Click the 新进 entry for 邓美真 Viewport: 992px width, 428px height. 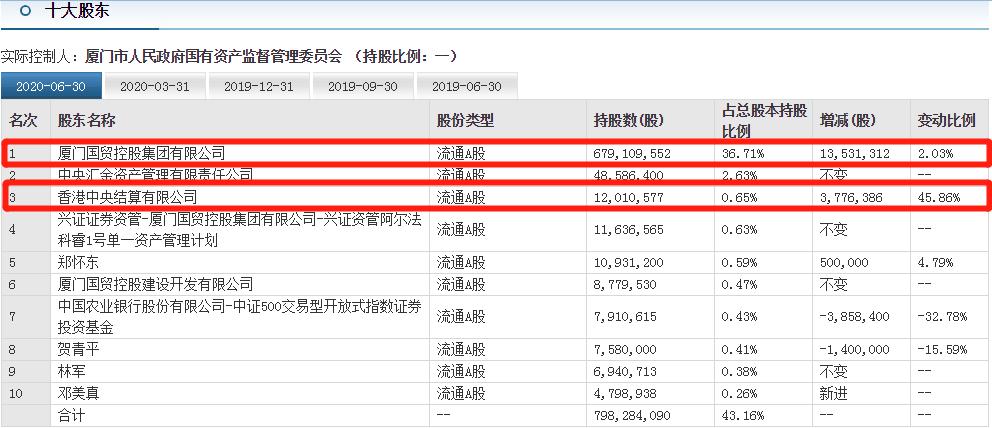[833, 393]
